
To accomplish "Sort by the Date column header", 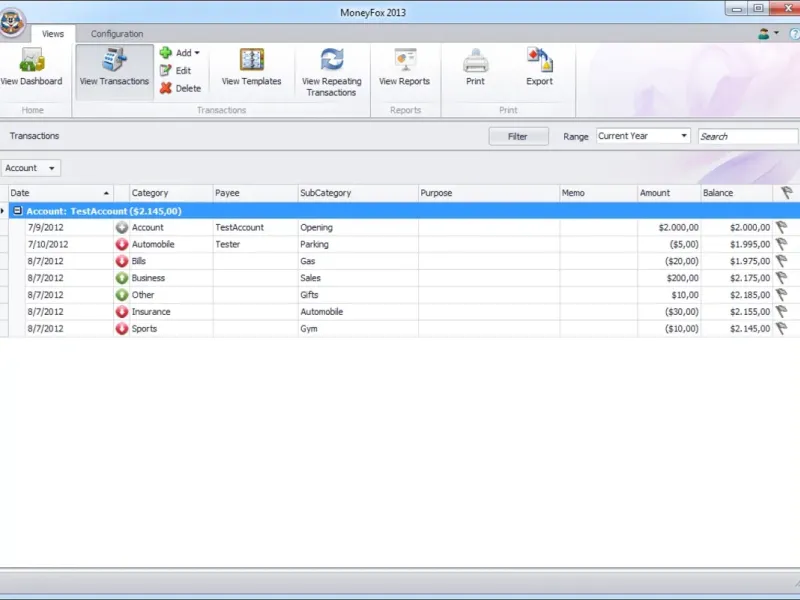I will [60, 193].
